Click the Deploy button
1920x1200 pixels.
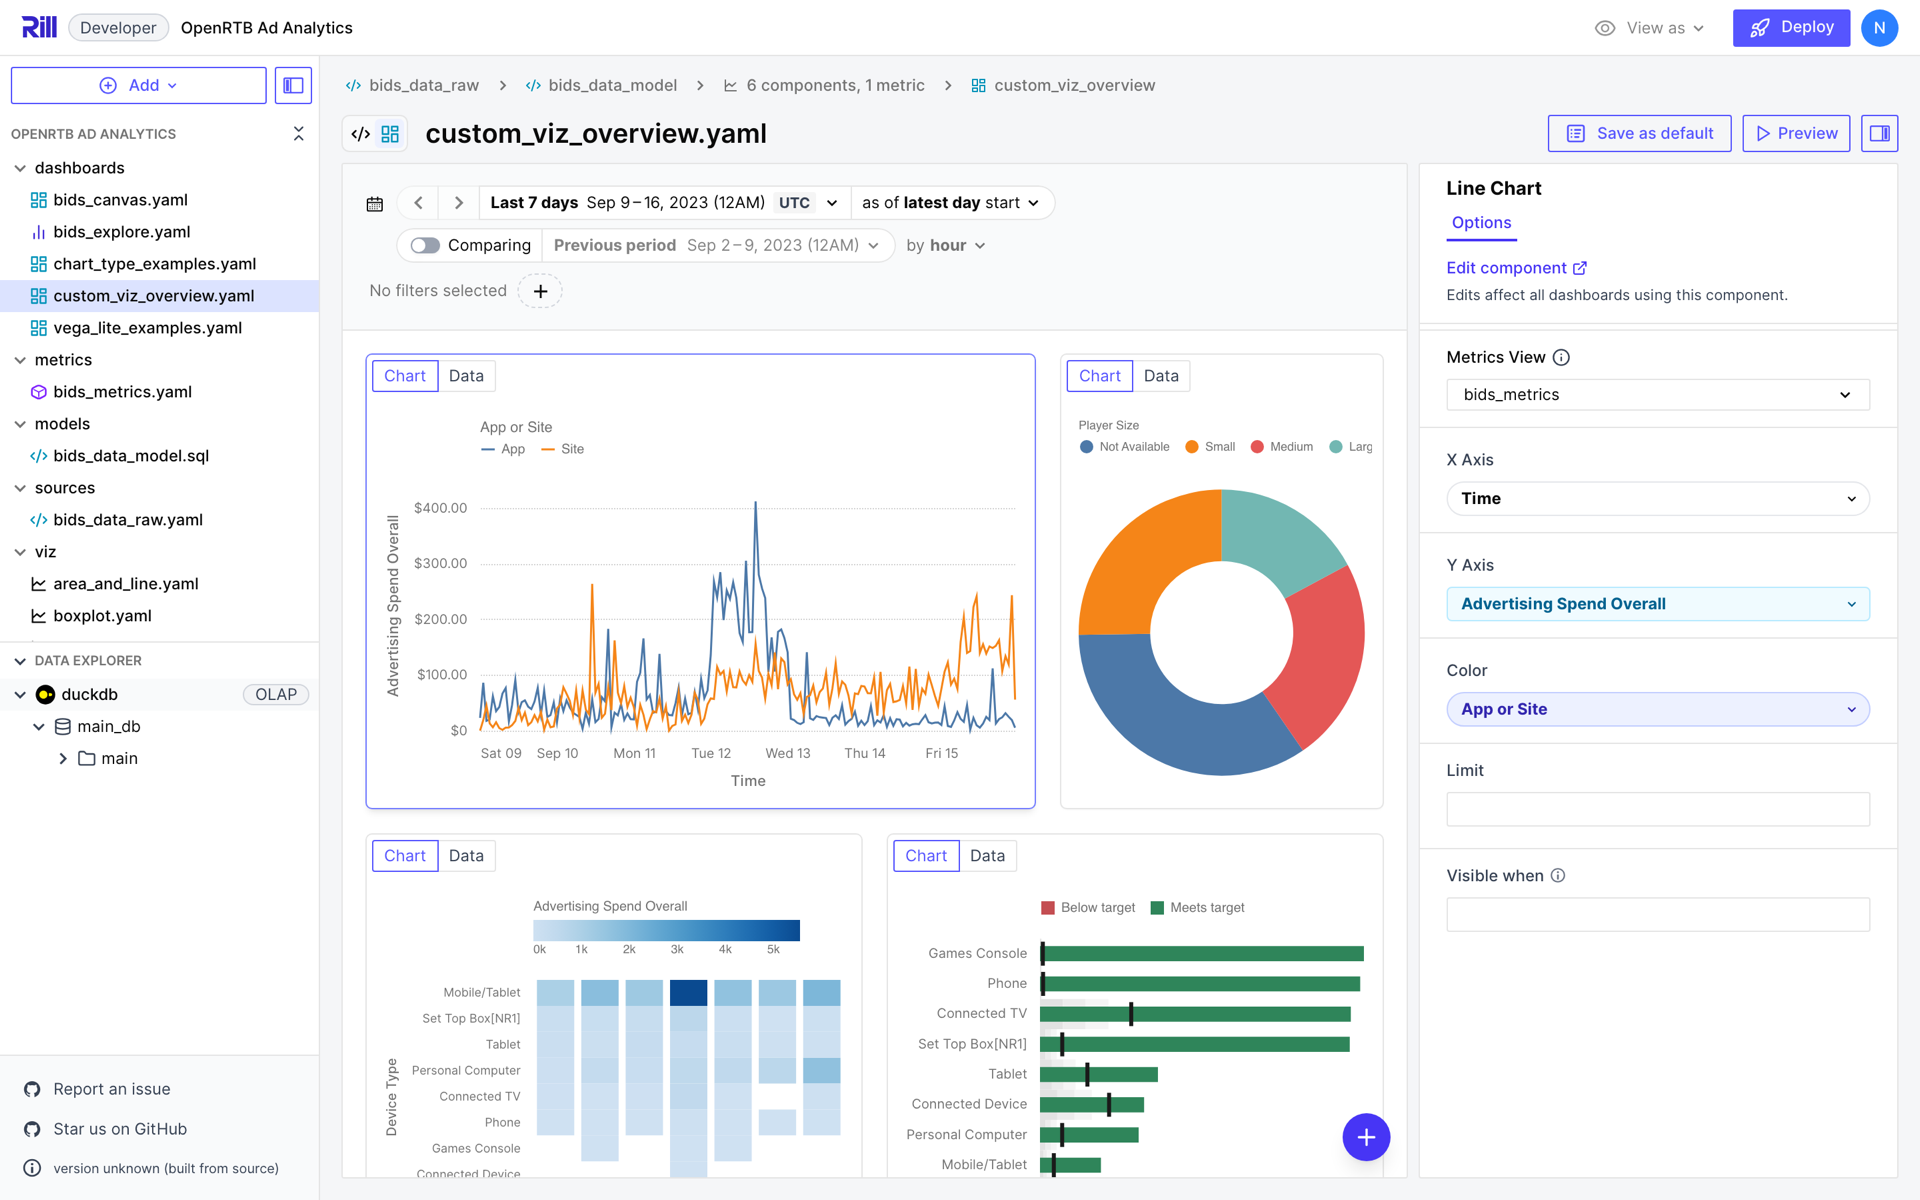point(1791,28)
